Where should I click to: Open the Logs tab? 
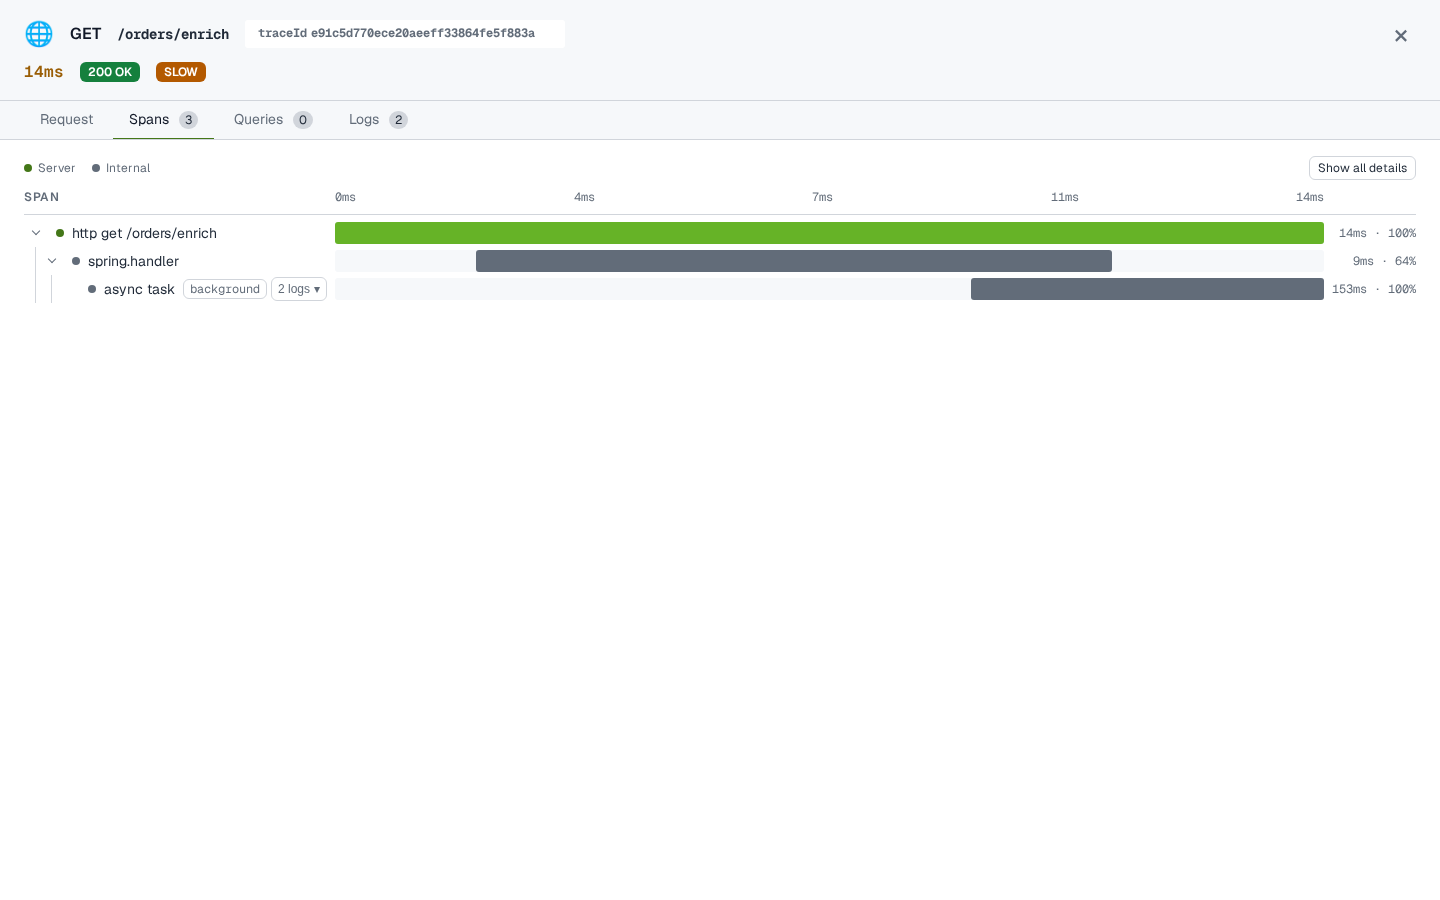click(378, 120)
